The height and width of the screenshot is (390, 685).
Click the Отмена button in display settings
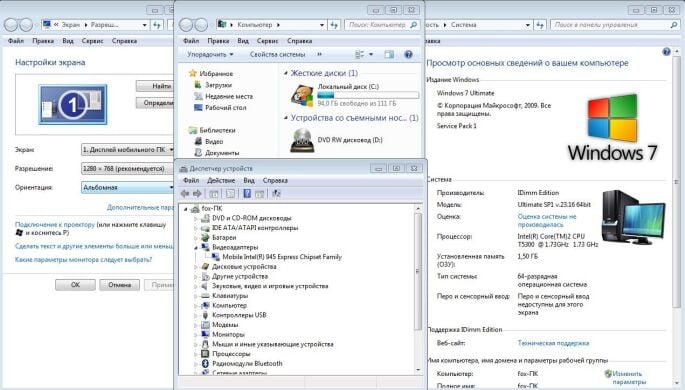pyautogui.click(x=119, y=285)
